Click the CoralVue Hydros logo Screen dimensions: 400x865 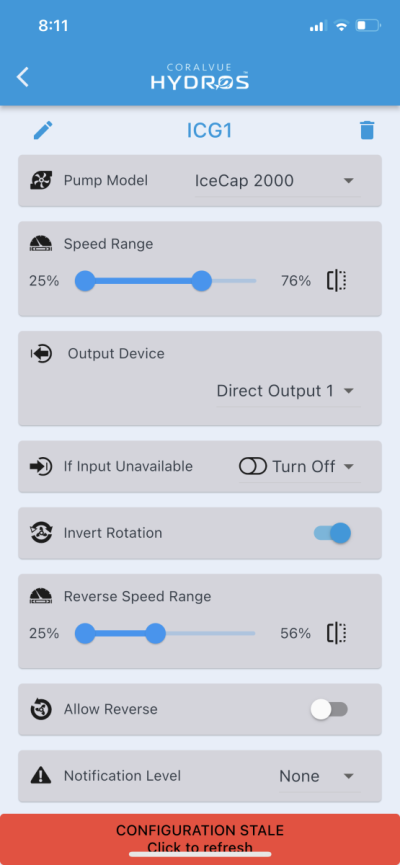[200, 77]
